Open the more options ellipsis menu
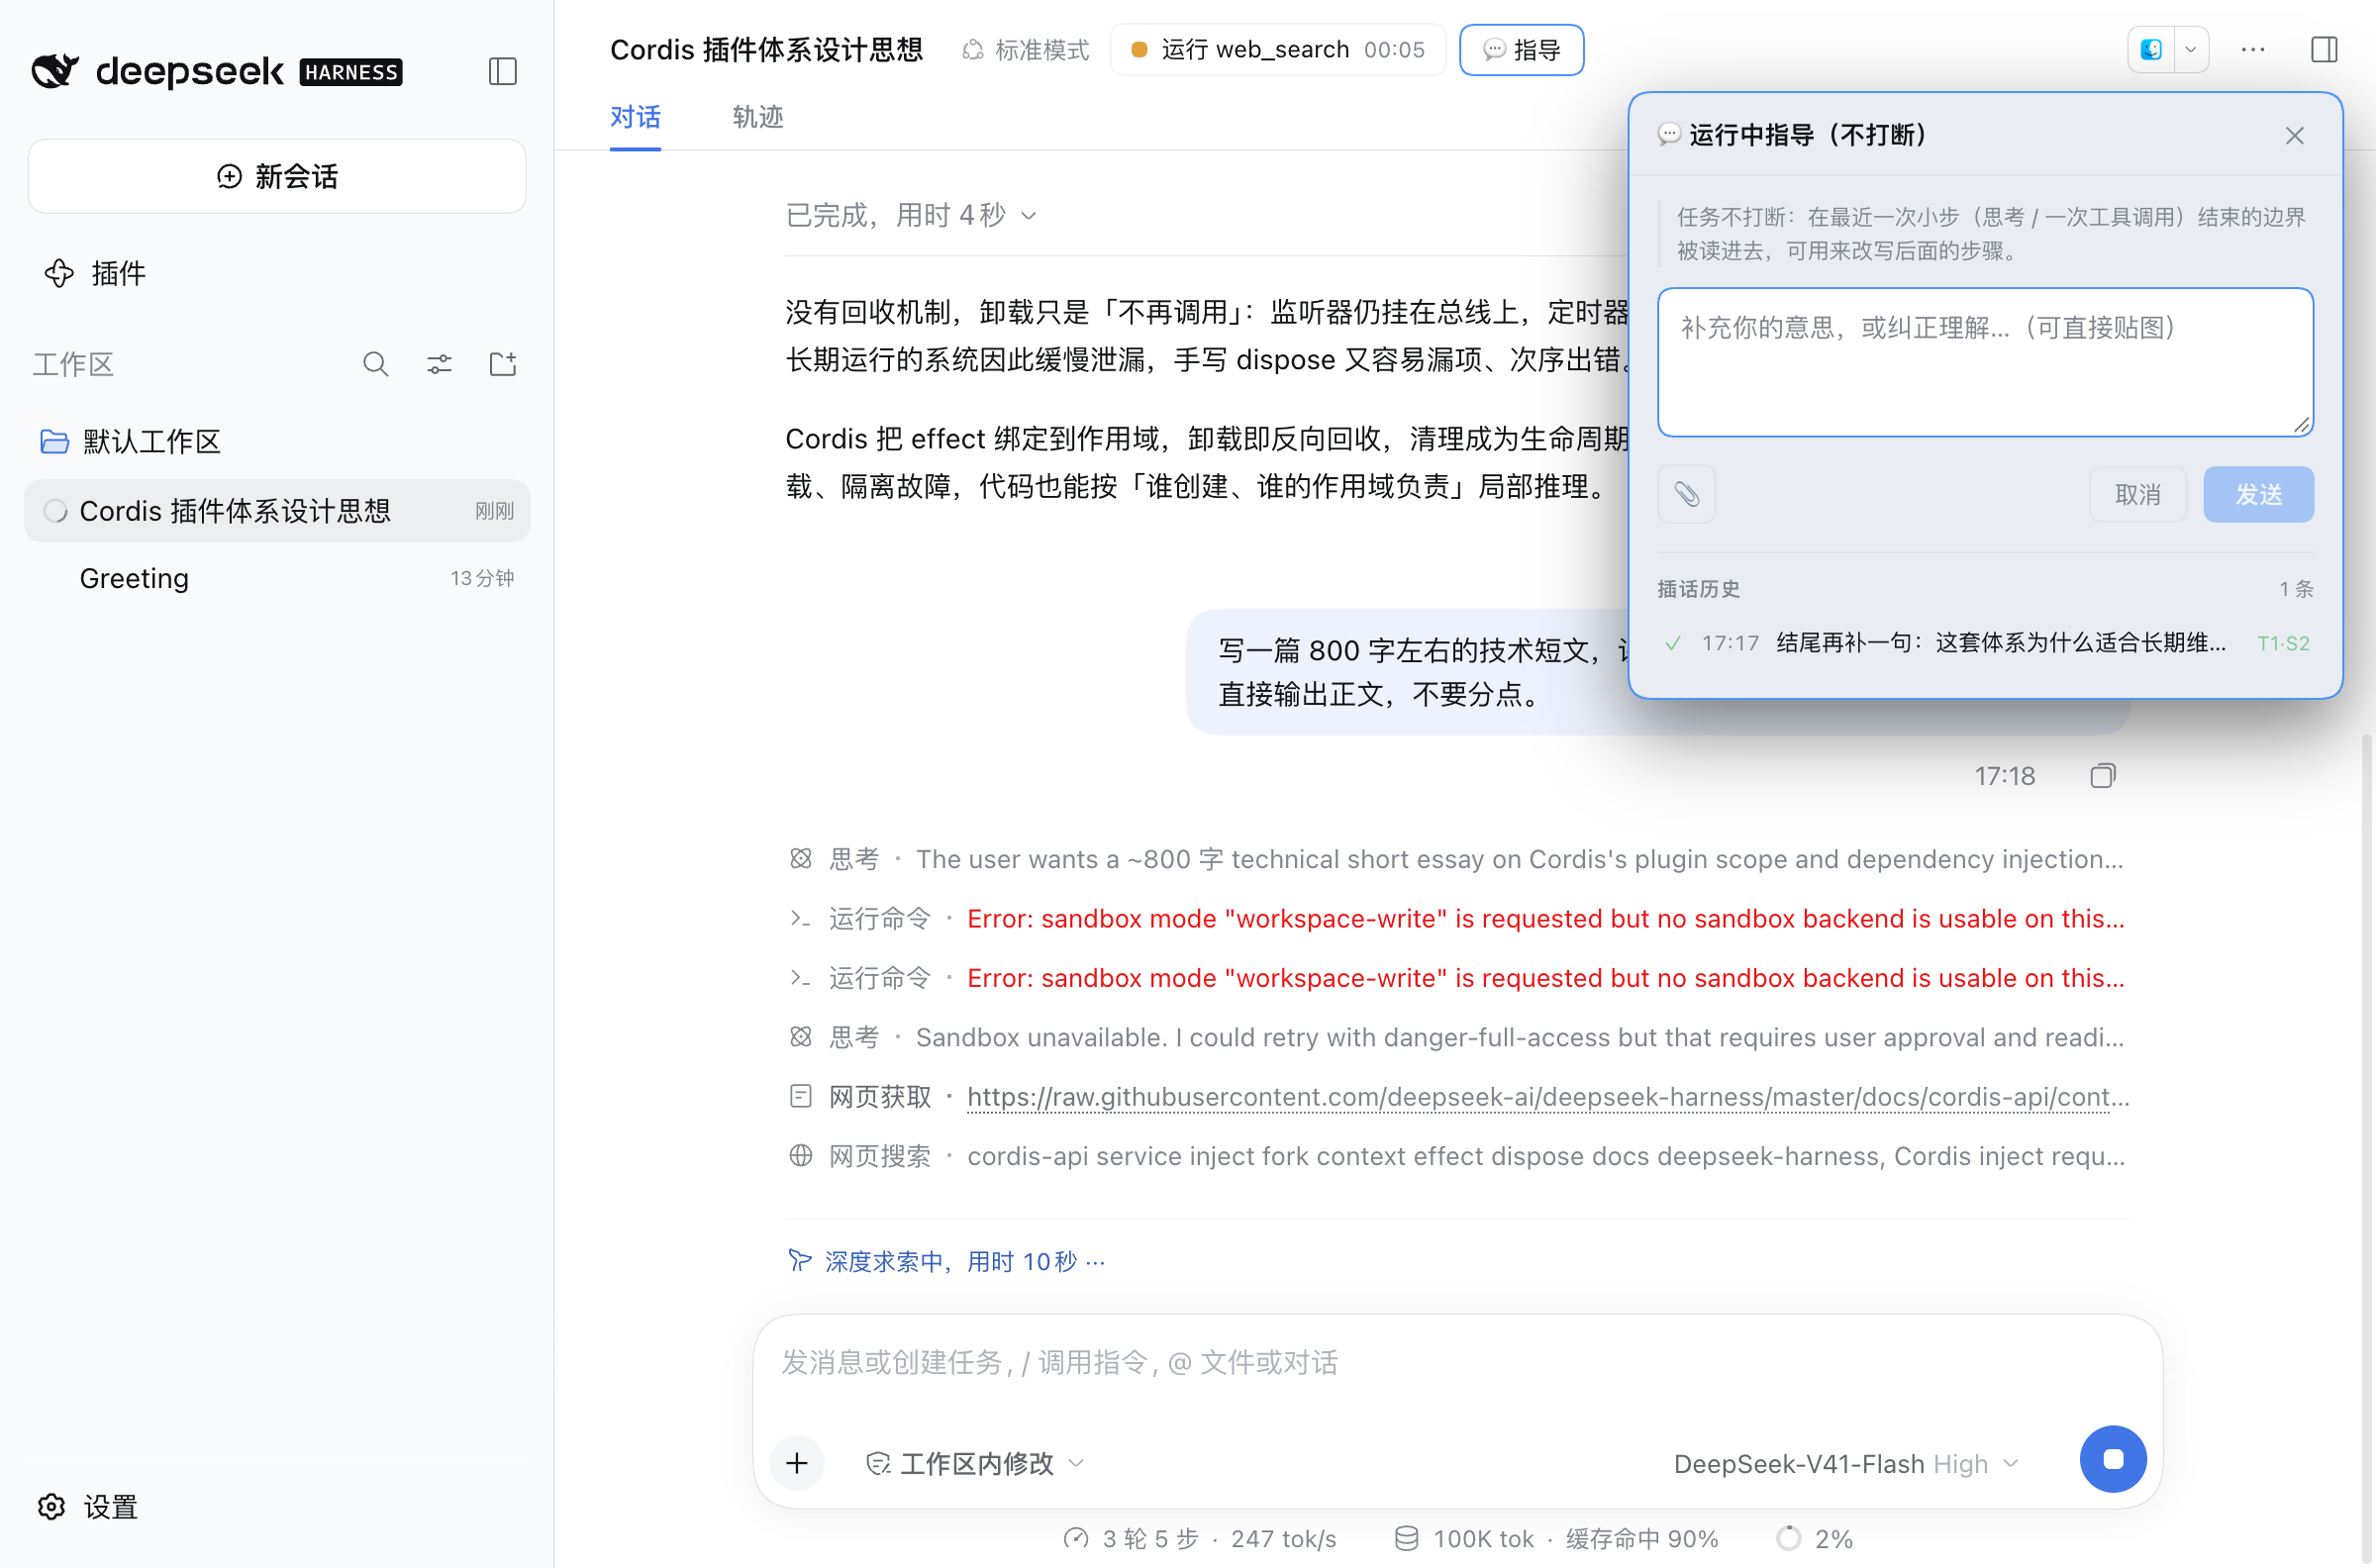2376x1568 pixels. click(2252, 49)
